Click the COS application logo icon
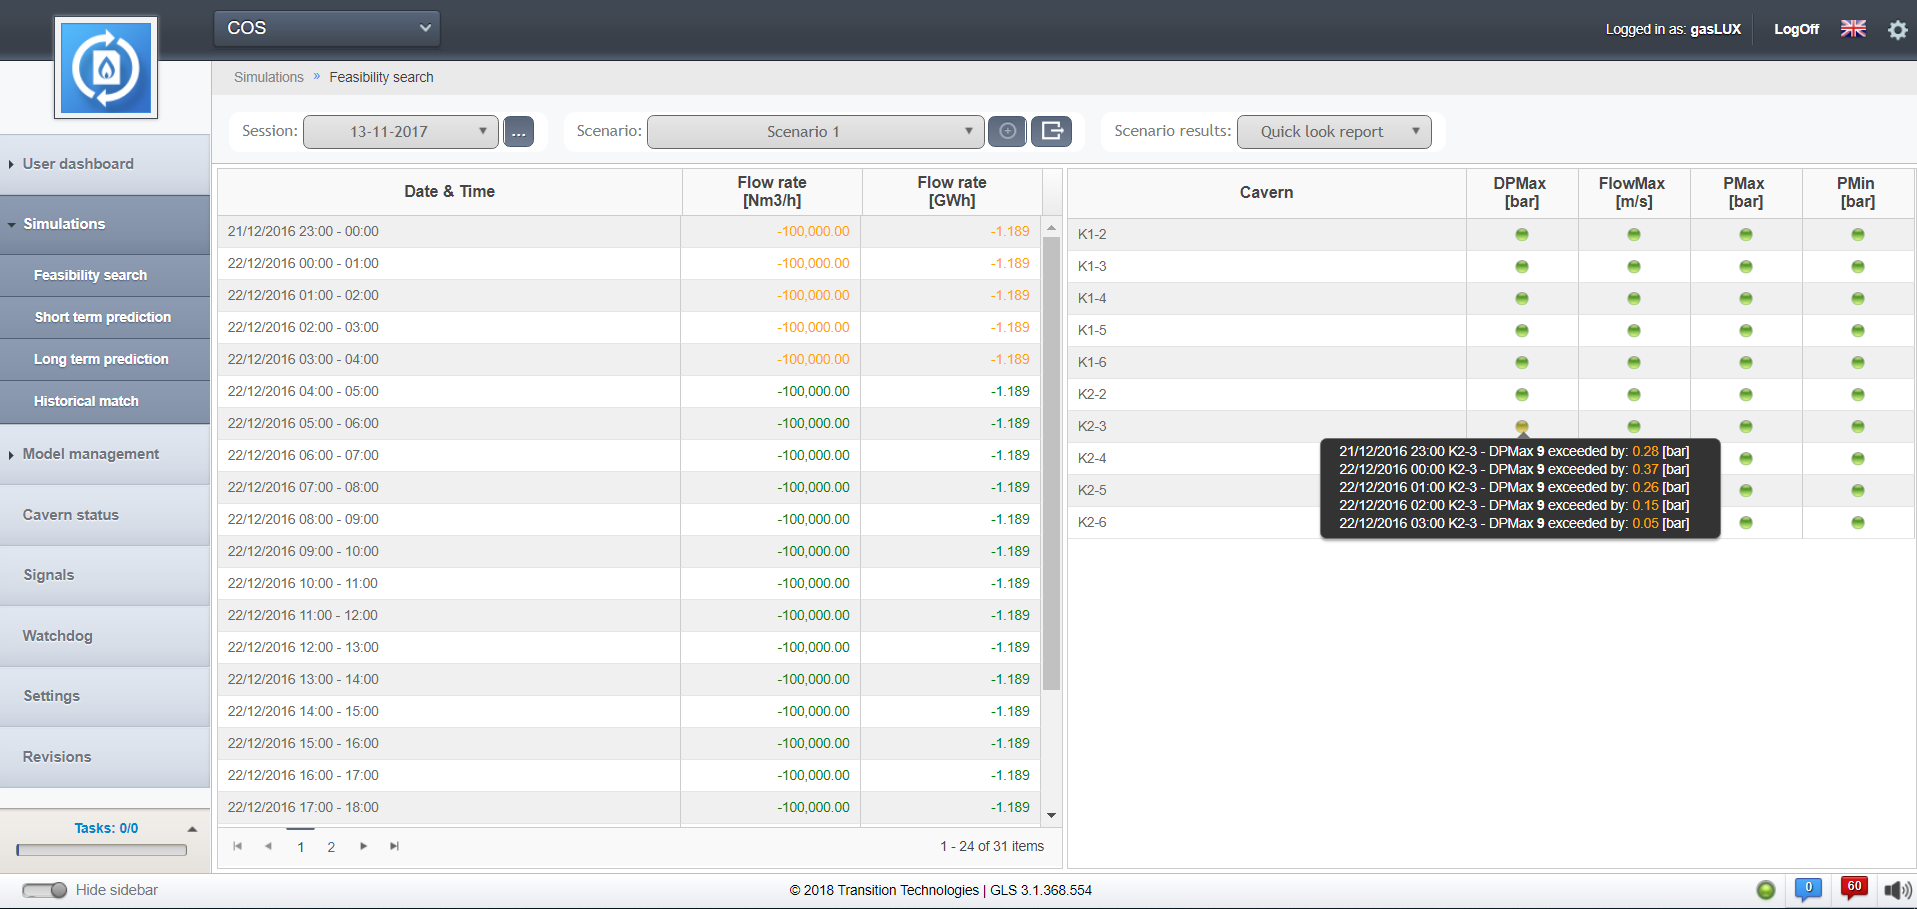Viewport: 1917px width, 909px height. tap(106, 68)
